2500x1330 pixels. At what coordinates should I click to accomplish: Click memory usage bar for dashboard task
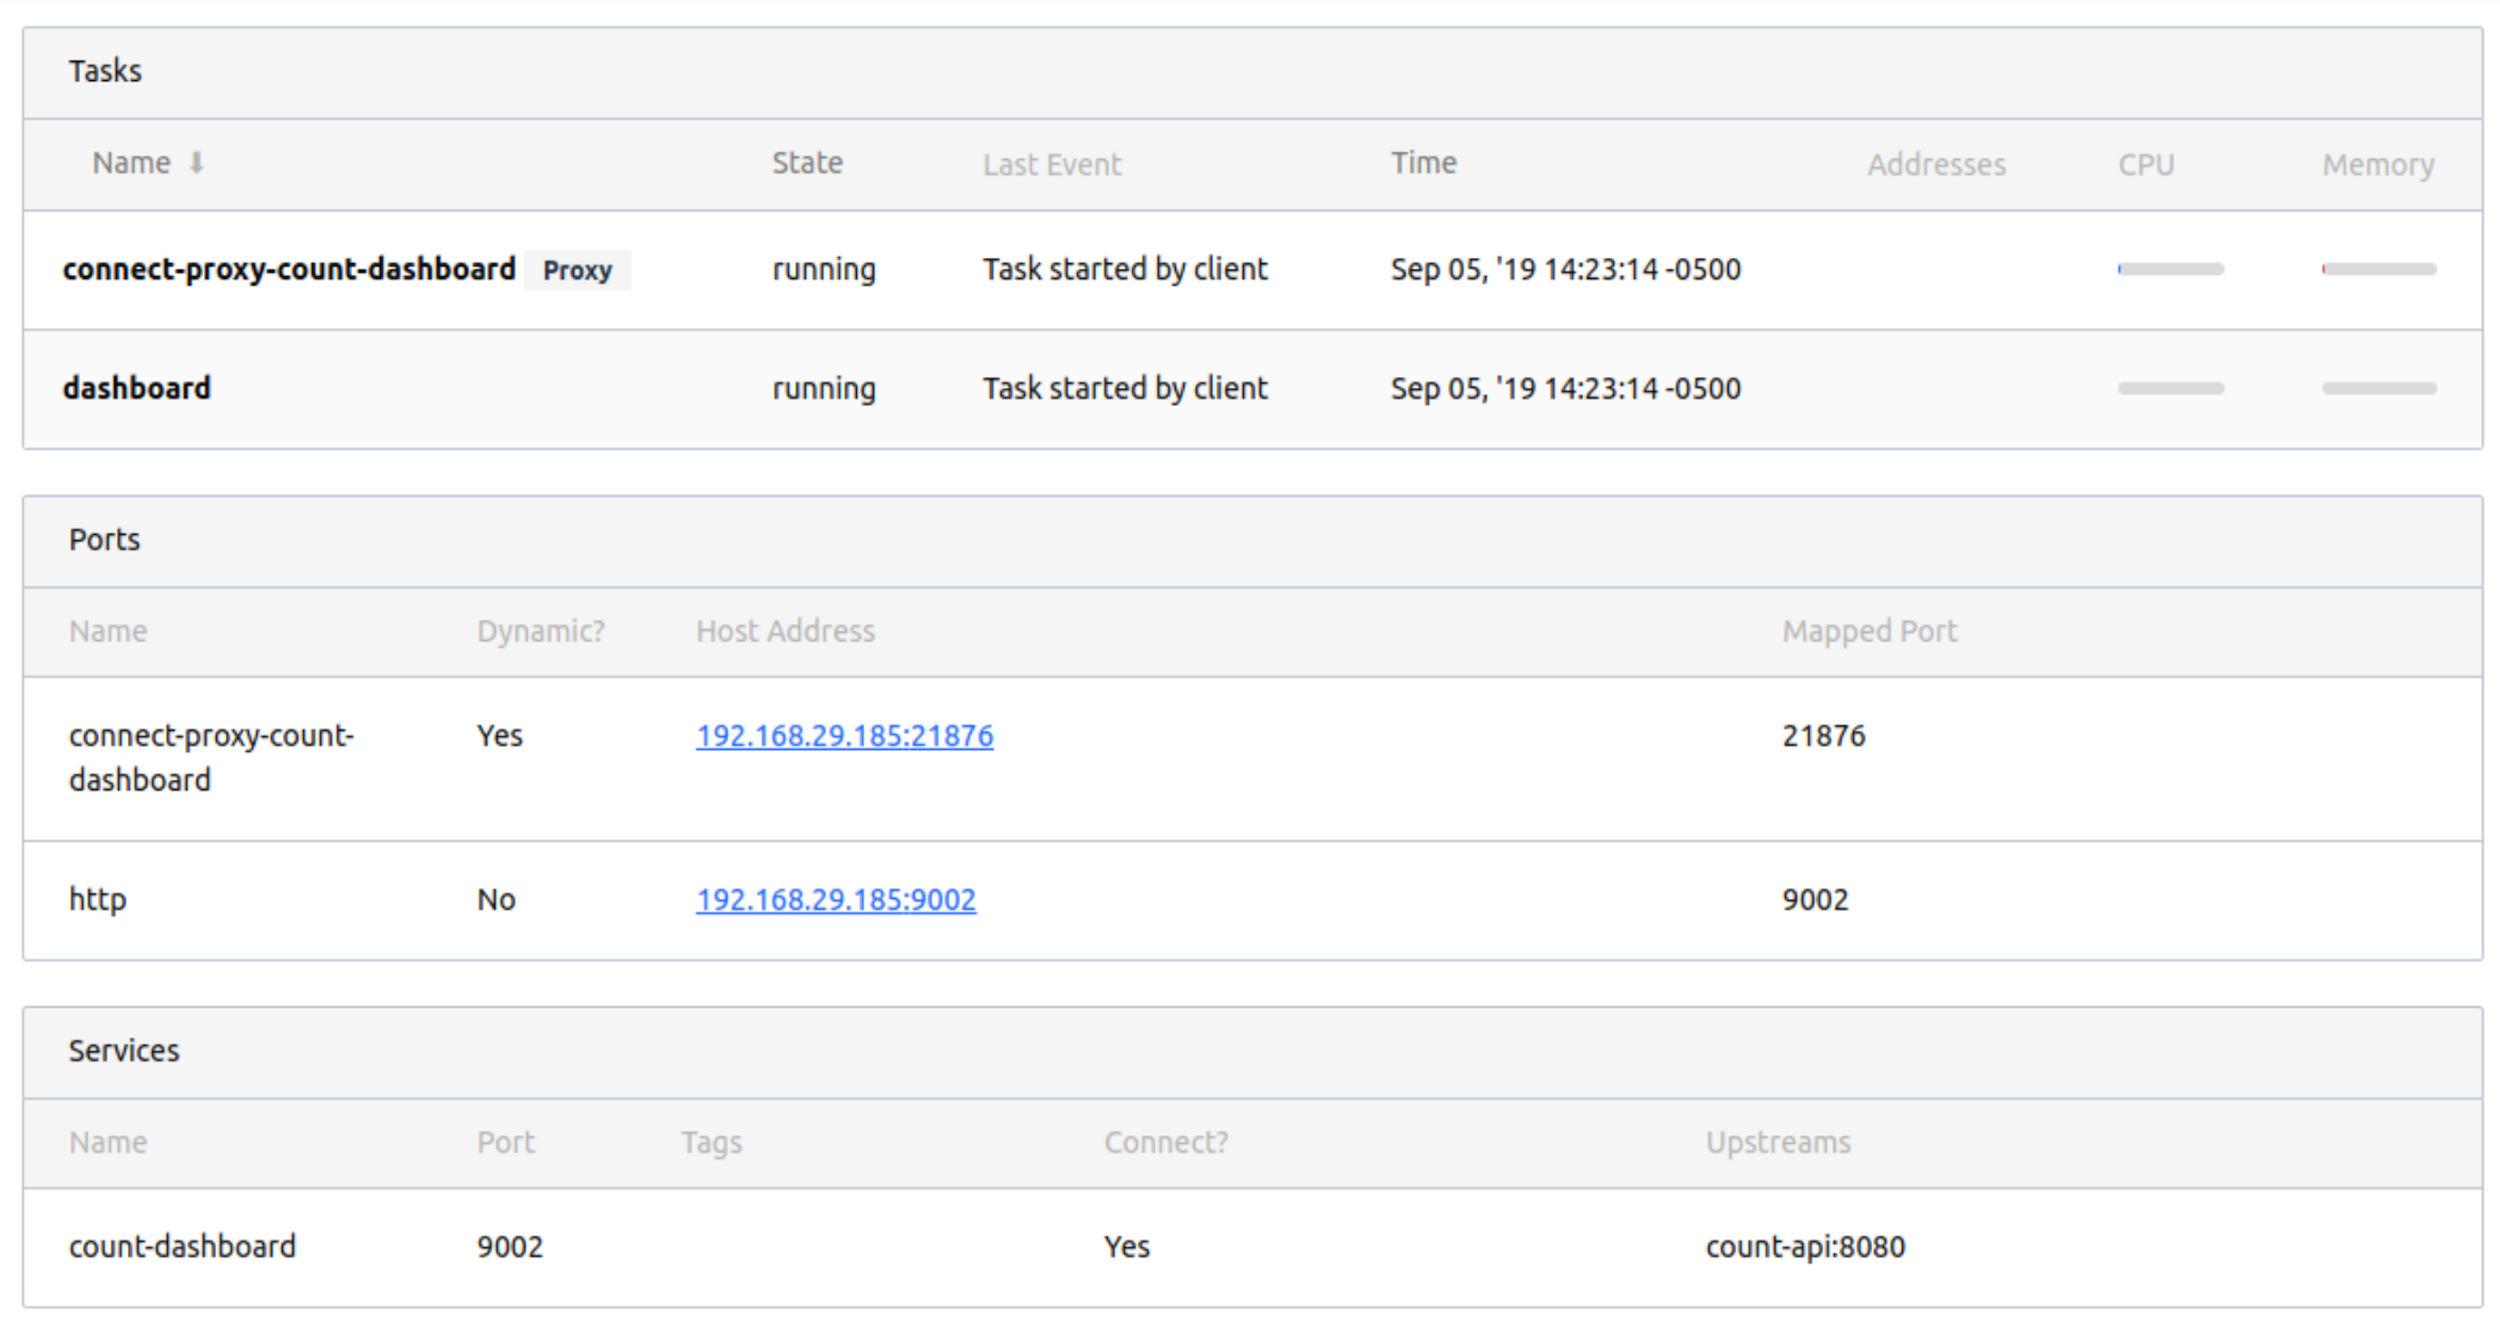pos(2378,388)
